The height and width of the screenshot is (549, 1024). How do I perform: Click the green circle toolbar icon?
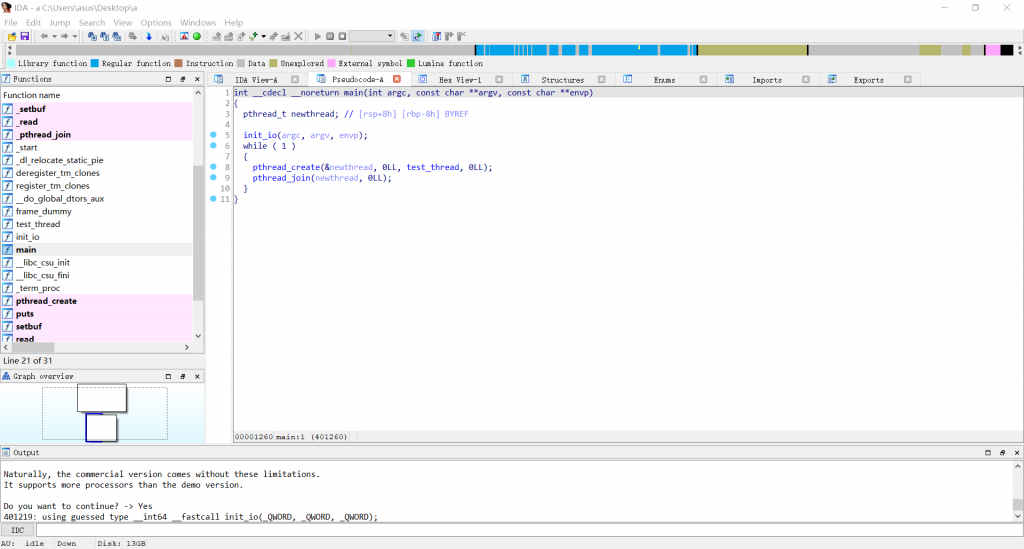click(197, 37)
